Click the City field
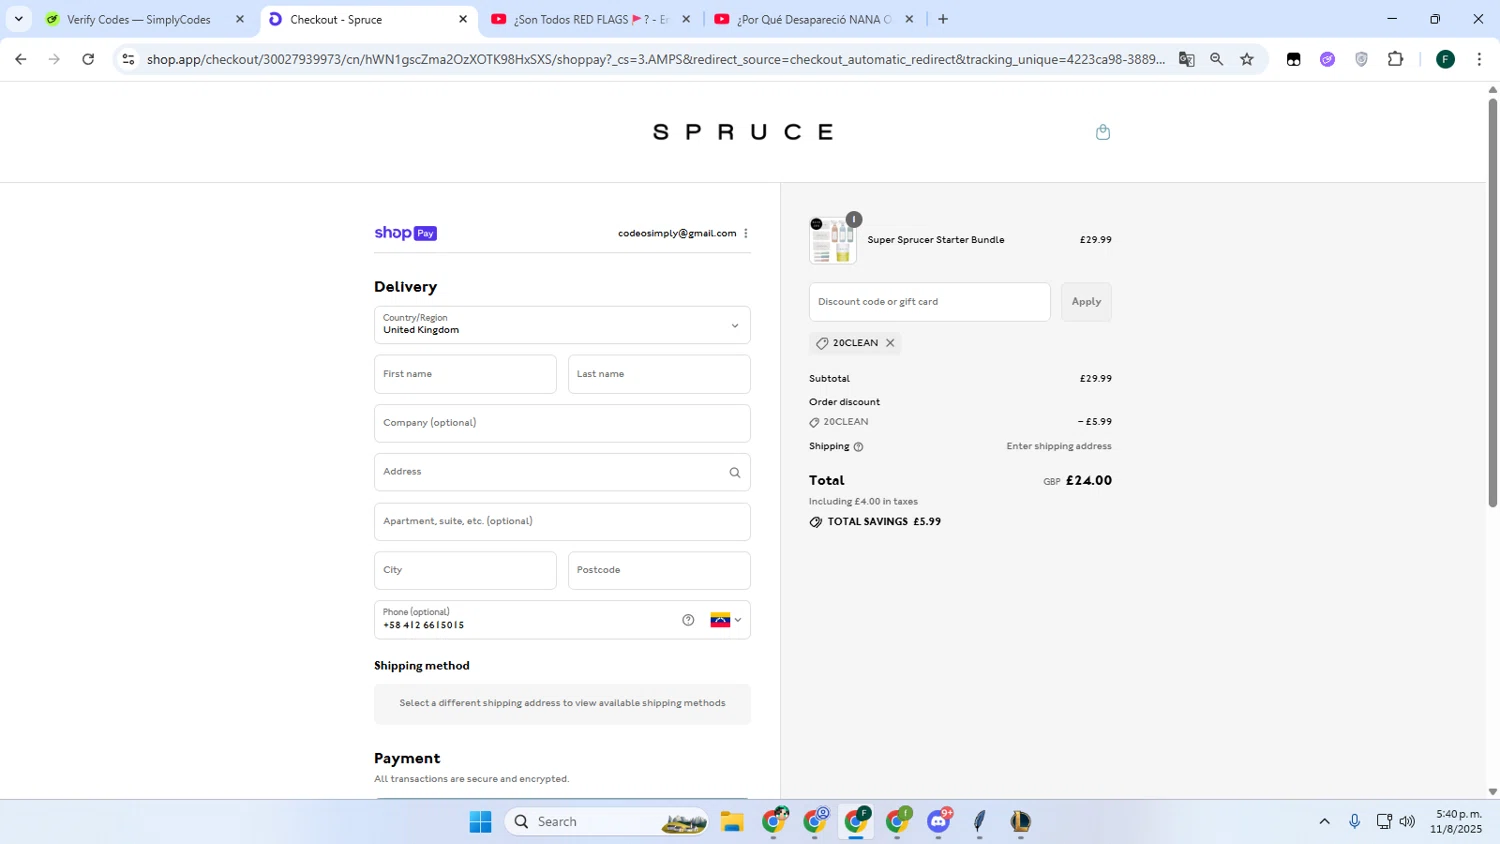The width and height of the screenshot is (1500, 844). 465,570
